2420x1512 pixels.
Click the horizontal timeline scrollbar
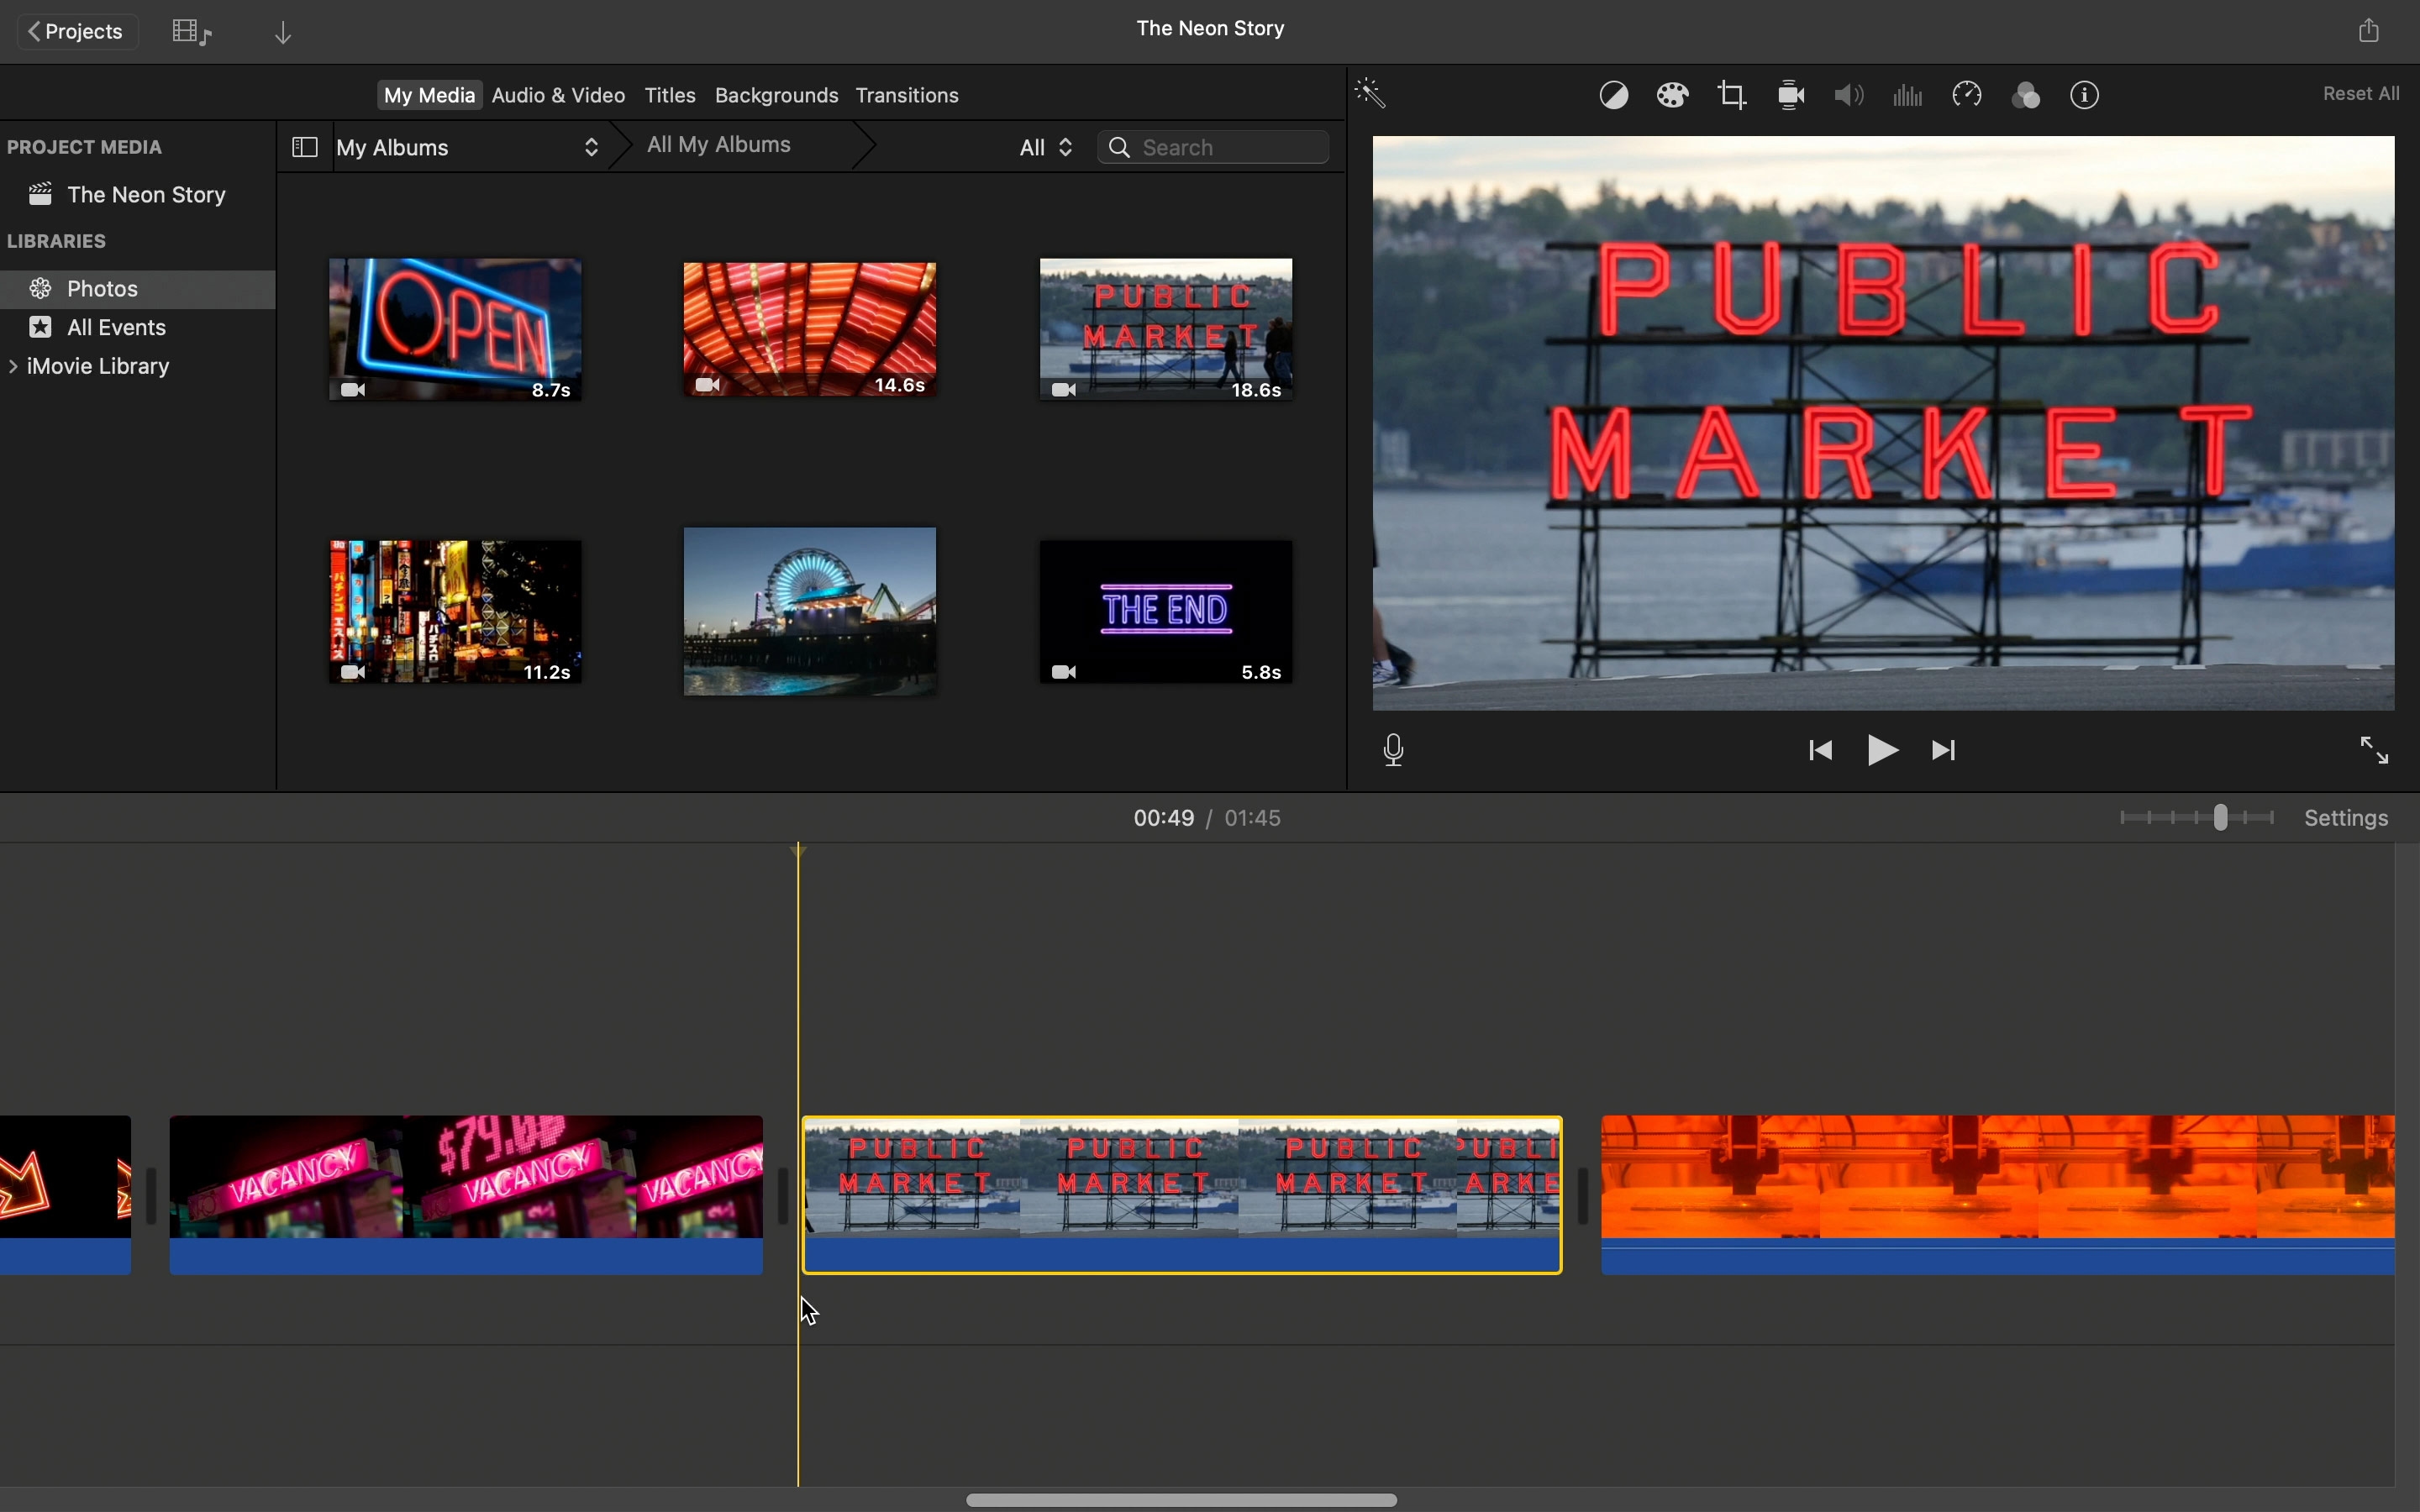pyautogui.click(x=1181, y=1499)
